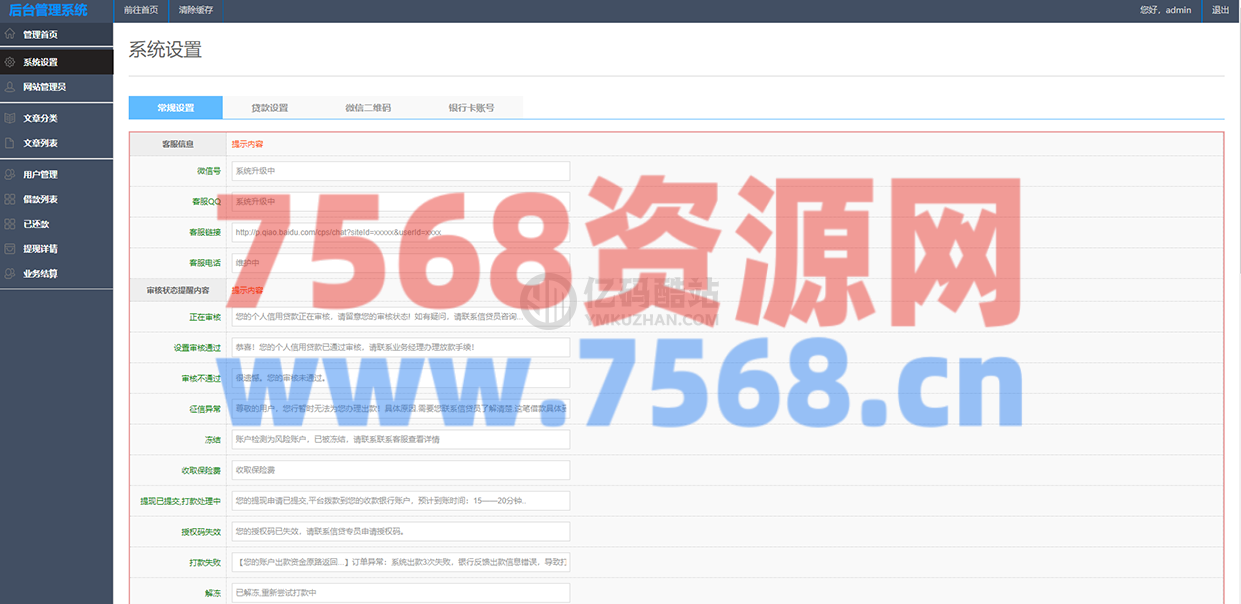The height and width of the screenshot is (604, 1241).
Task: Click the icon next to 已还款
Action: [10, 224]
